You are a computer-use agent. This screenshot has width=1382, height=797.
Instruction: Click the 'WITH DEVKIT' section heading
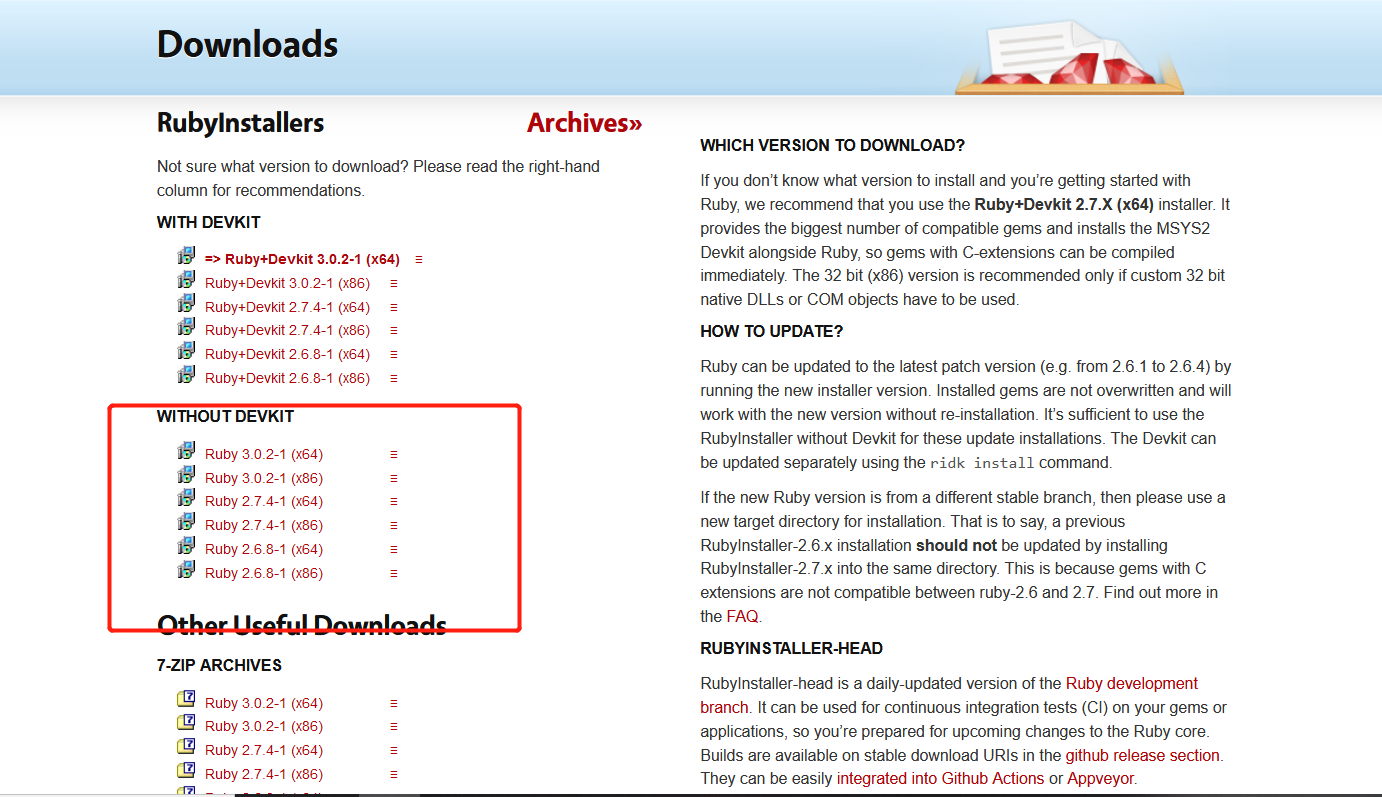208,222
